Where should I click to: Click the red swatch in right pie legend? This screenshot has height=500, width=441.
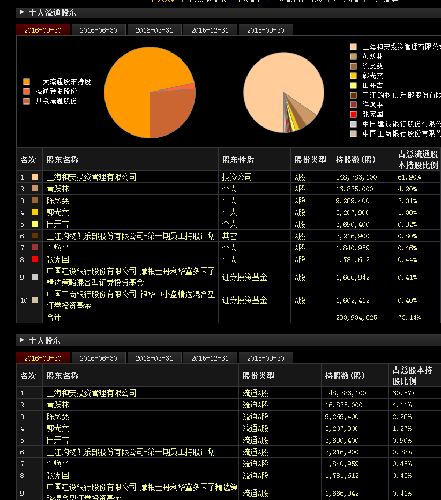click(x=353, y=114)
